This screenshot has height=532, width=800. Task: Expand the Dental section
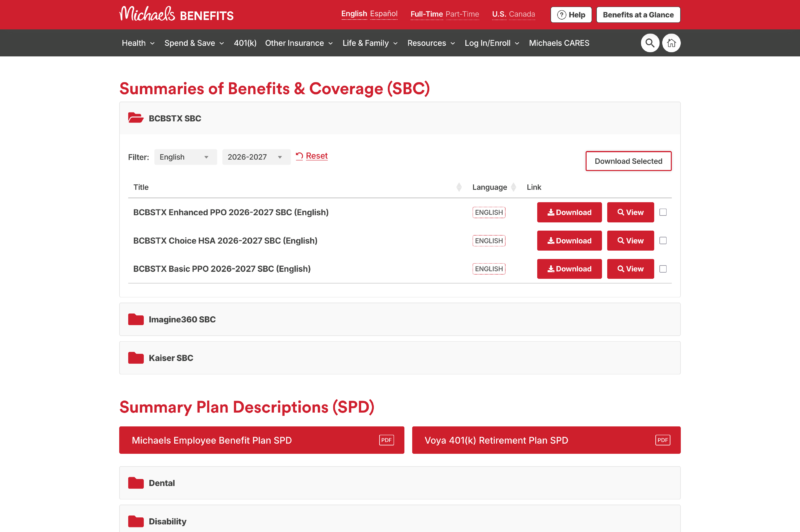399,483
